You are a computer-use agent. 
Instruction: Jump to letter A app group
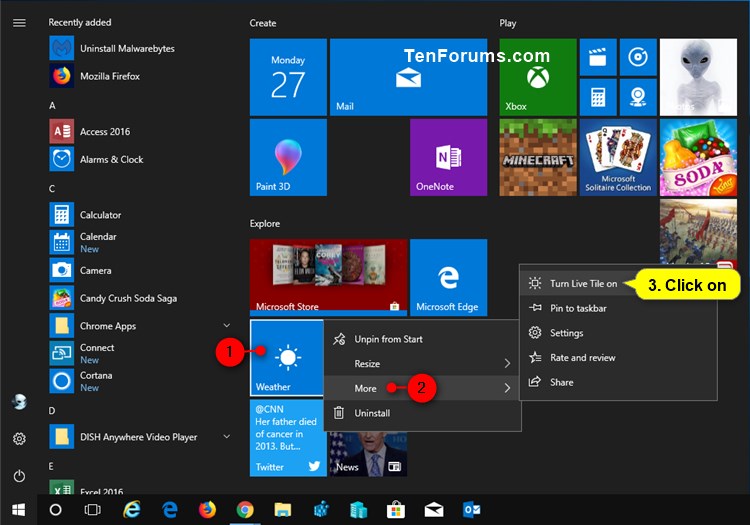click(52, 106)
